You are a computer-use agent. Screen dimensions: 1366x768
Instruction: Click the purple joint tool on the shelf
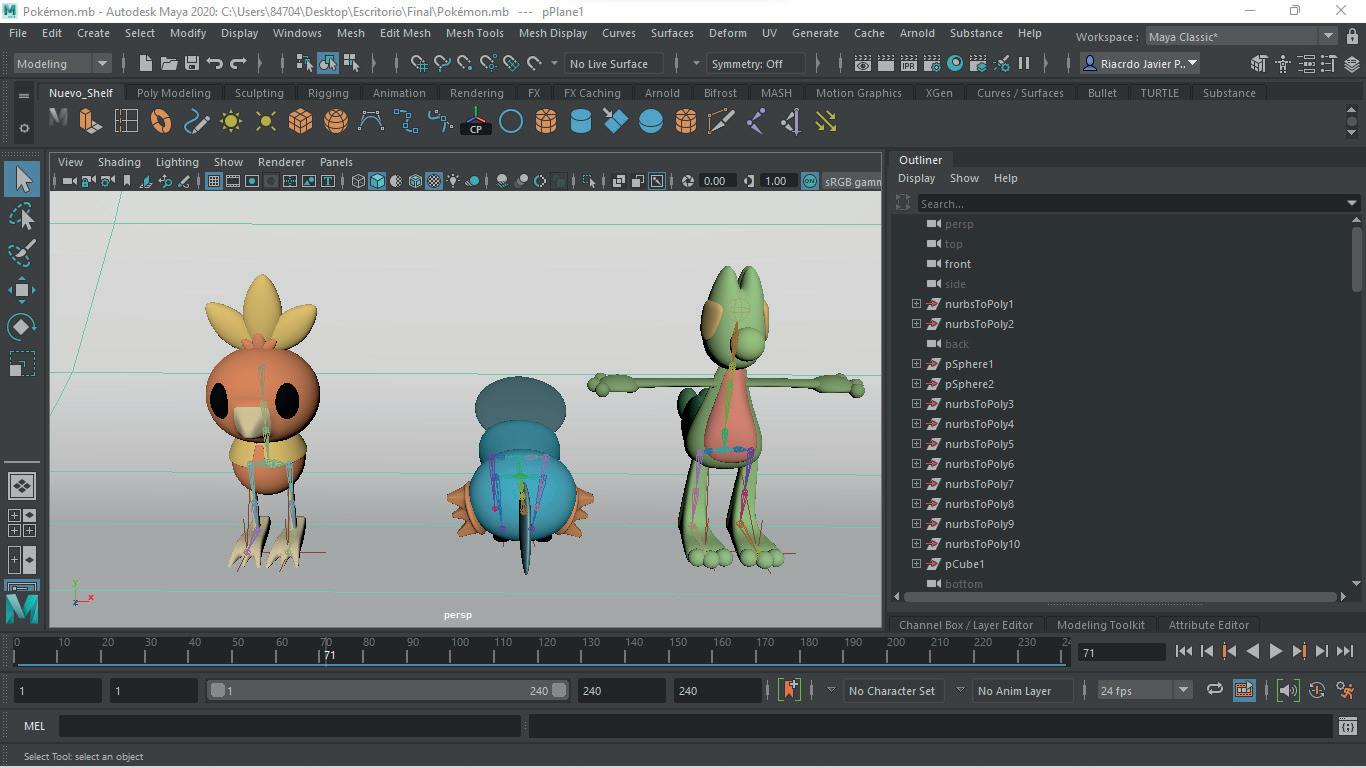point(756,122)
